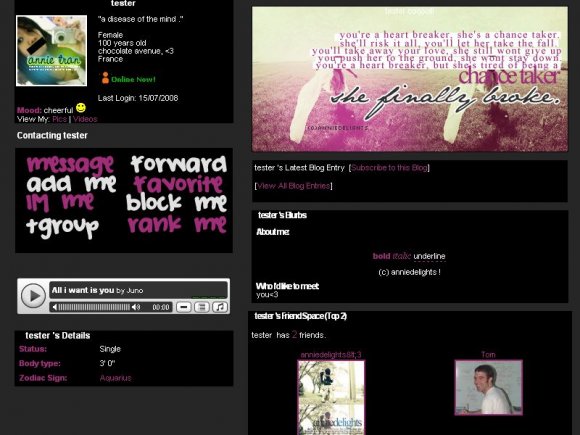580x435 pixels.
Task: Click the 'Female' gender text
Action: click(x=110, y=35)
